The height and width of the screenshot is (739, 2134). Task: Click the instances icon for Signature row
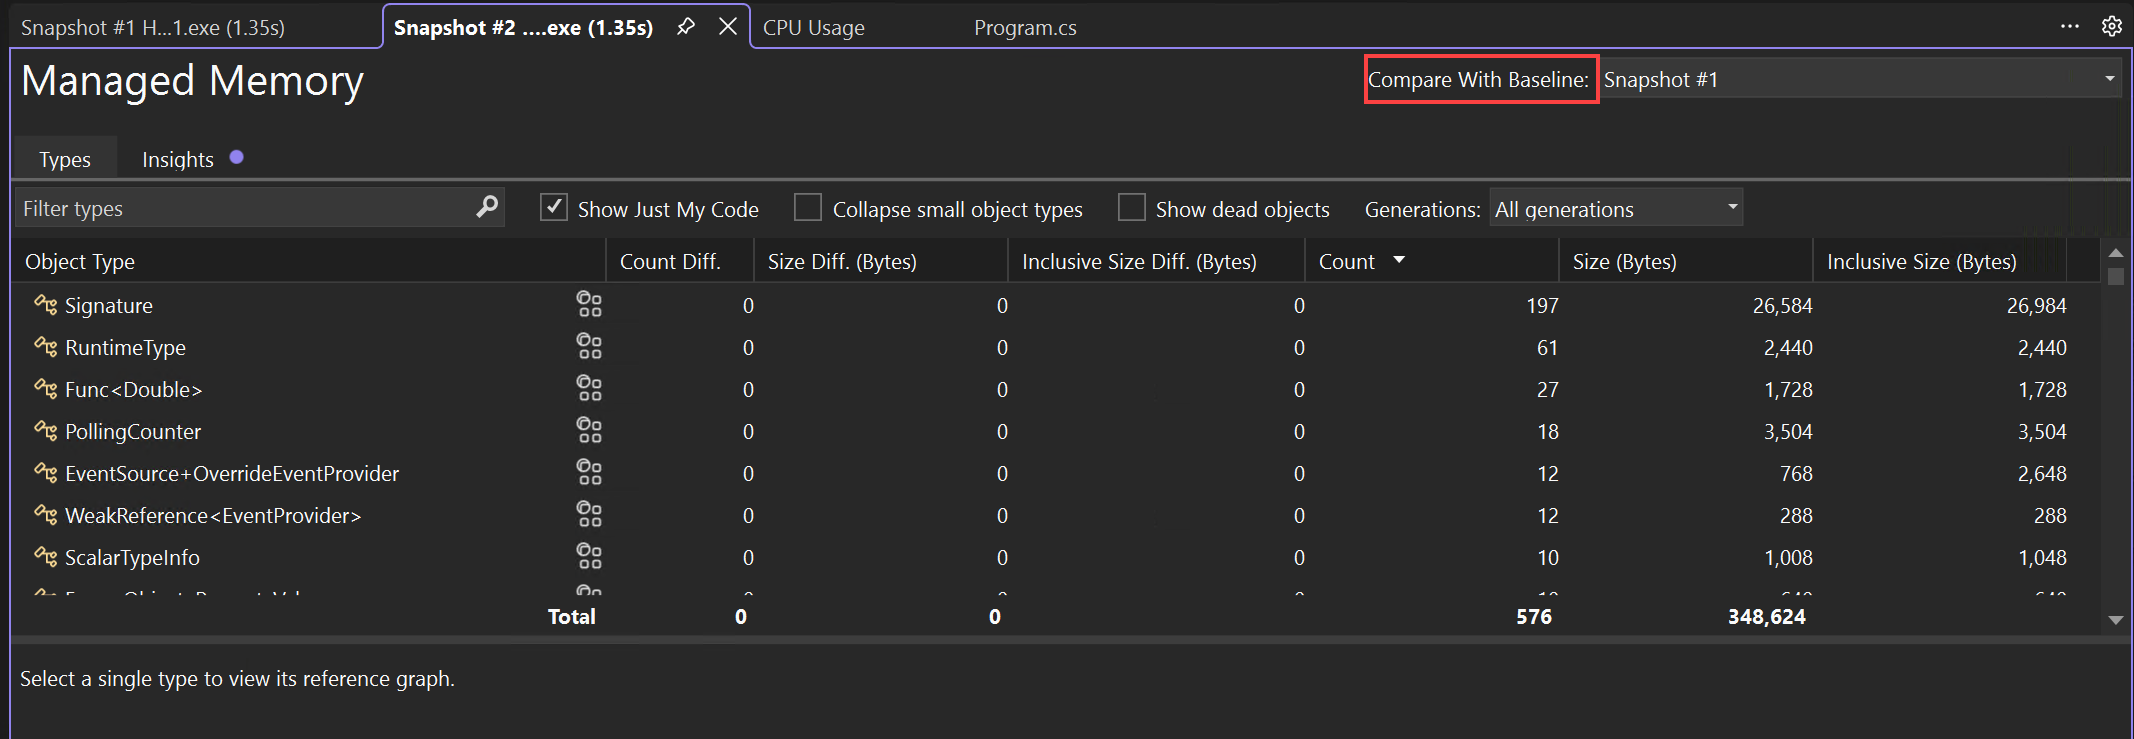[589, 305]
